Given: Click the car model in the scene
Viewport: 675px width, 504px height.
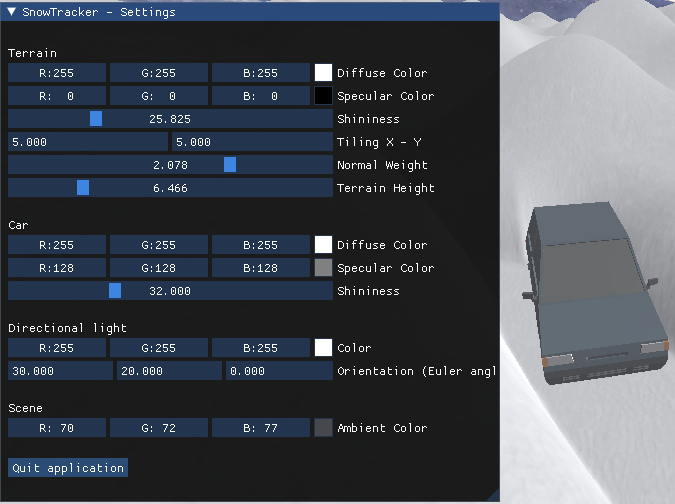Looking at the screenshot, I should pyautogui.click(x=596, y=295).
